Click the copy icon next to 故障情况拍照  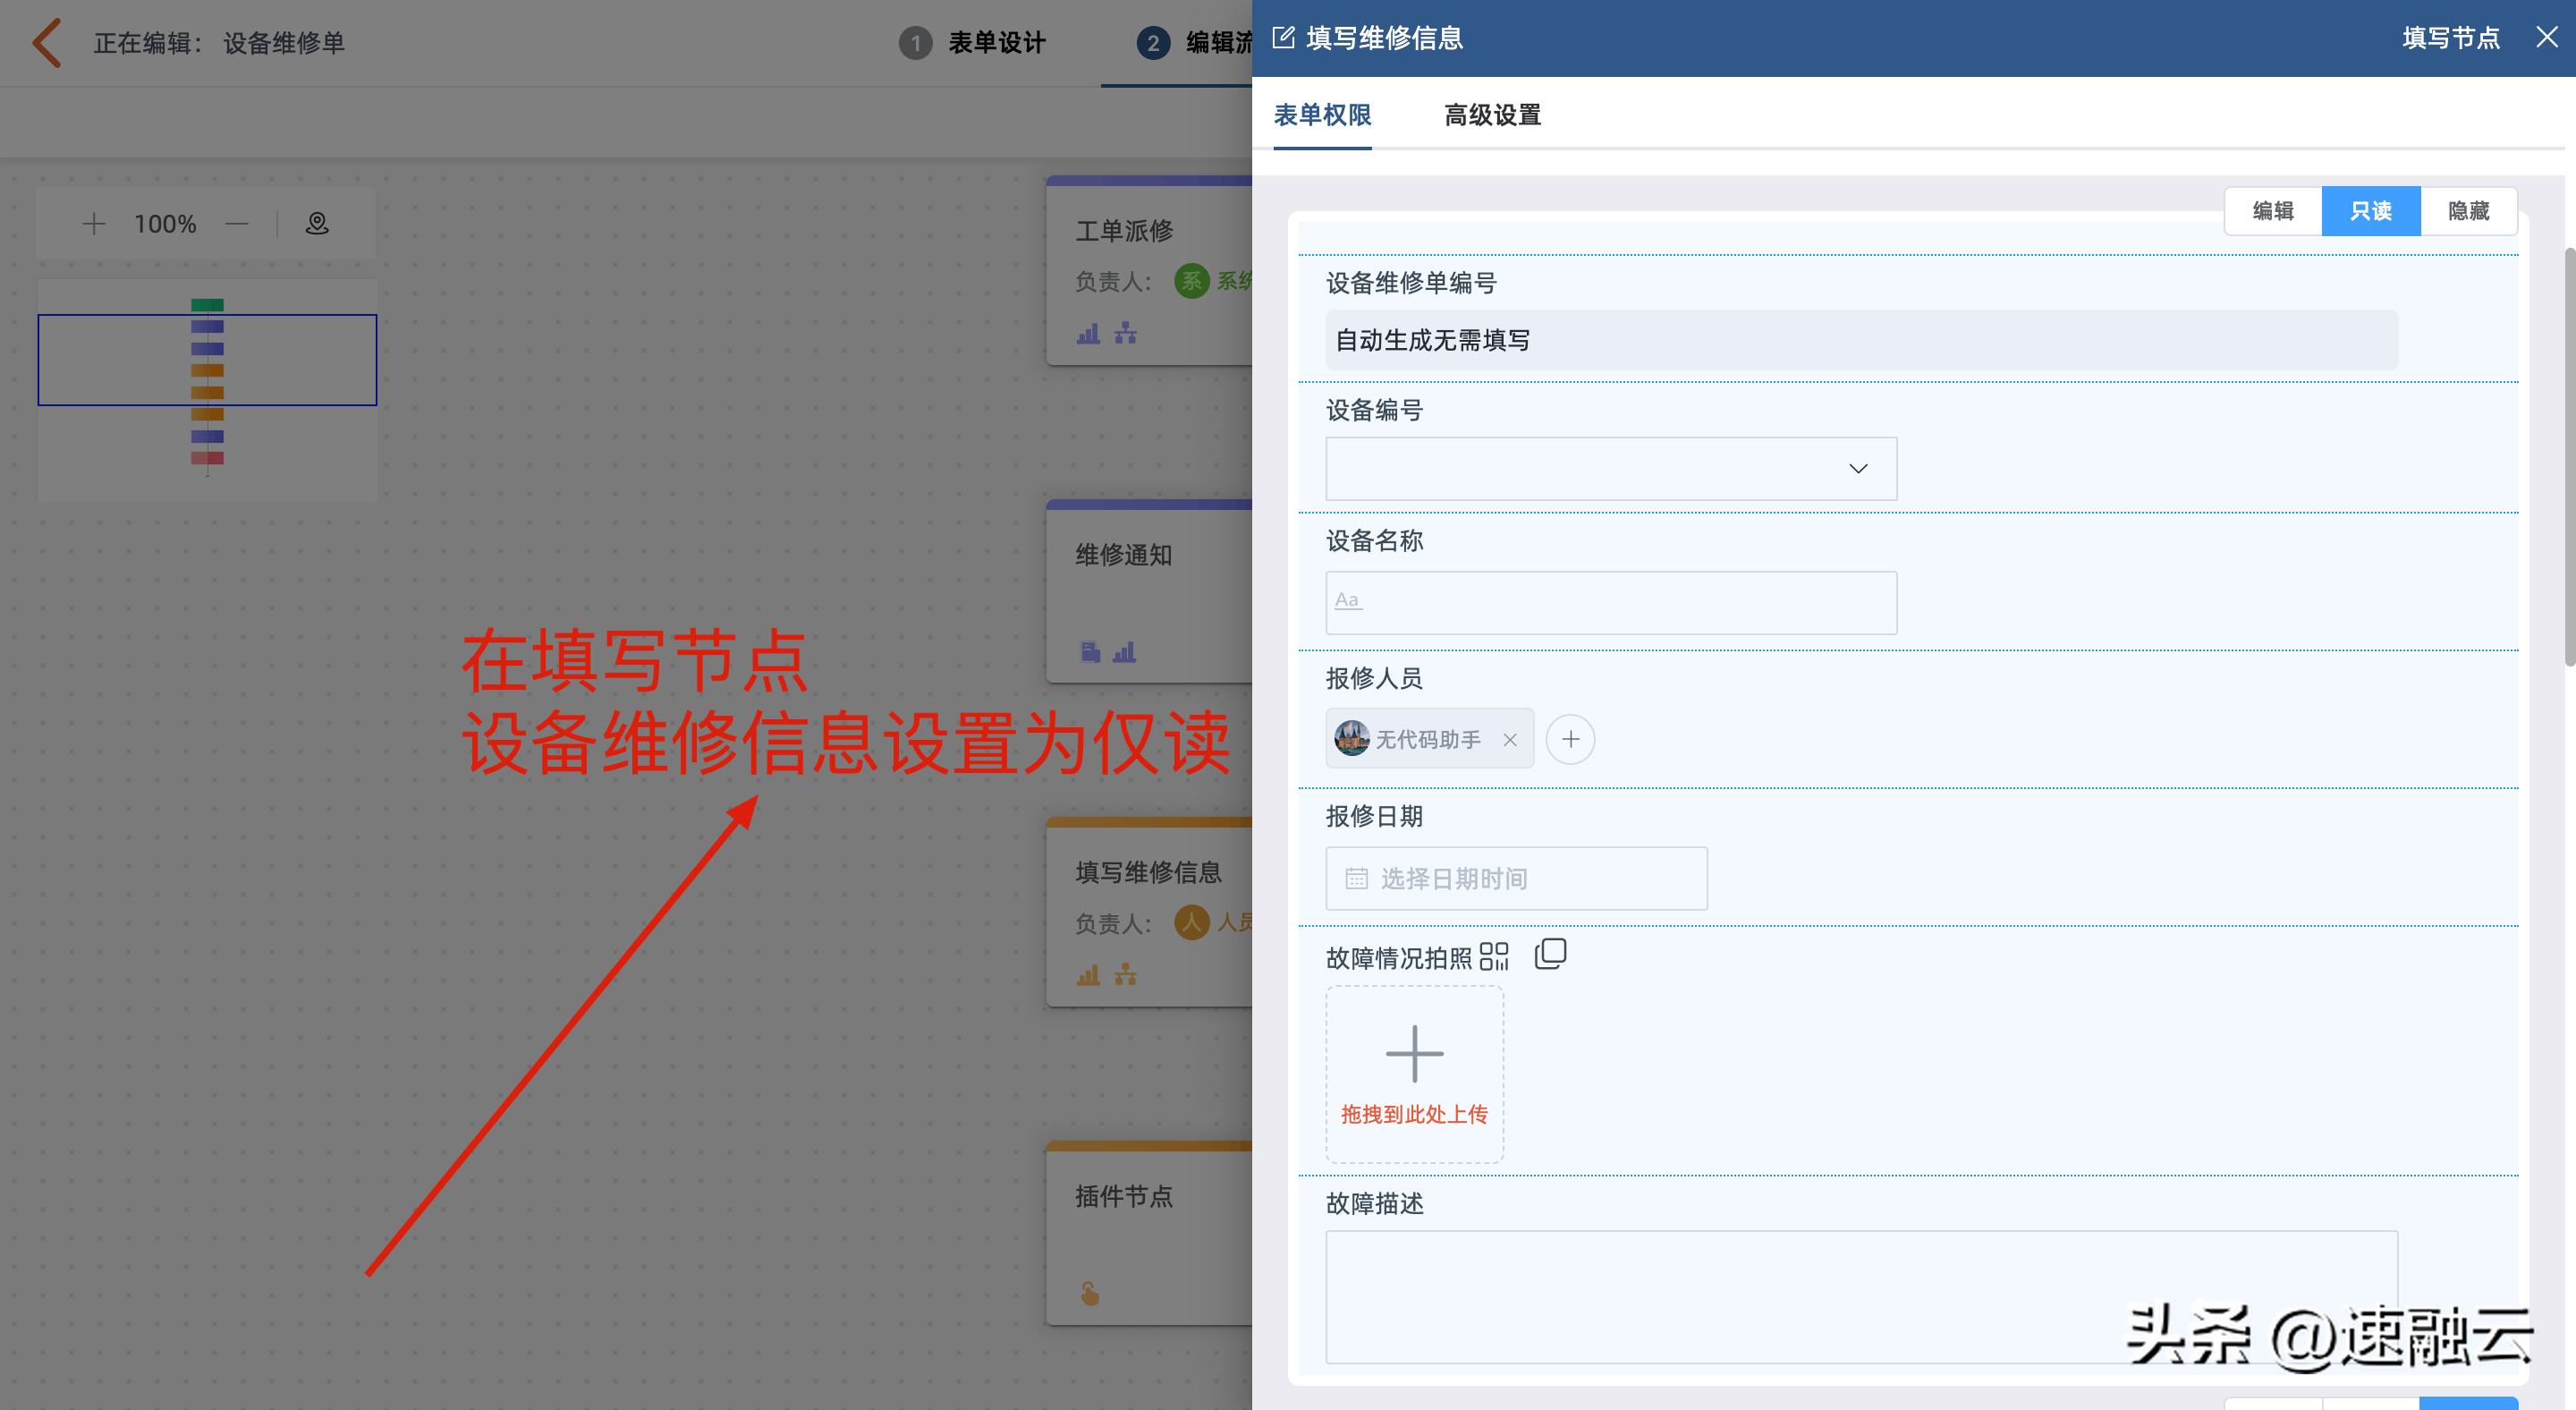1550,954
